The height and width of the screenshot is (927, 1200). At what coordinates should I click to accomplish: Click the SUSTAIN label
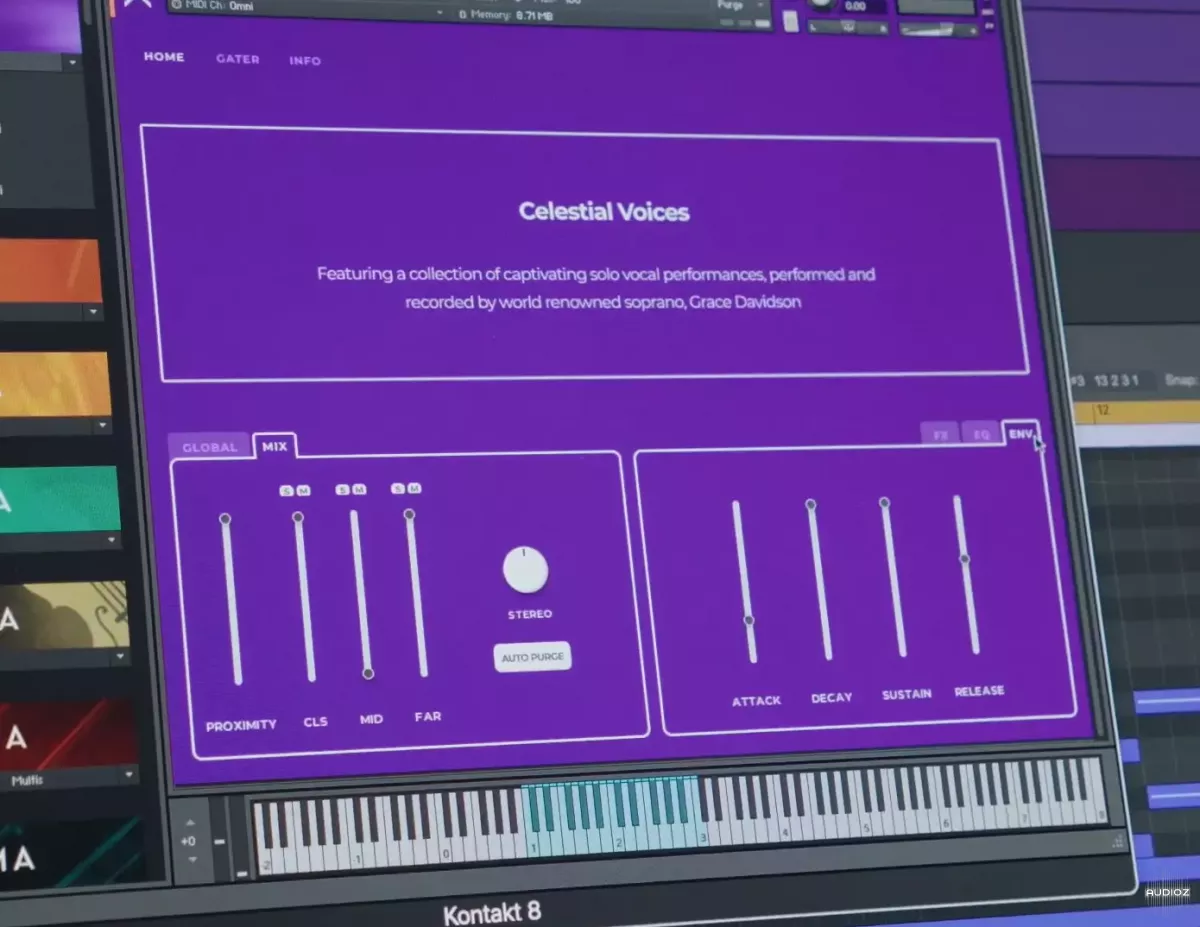click(907, 694)
